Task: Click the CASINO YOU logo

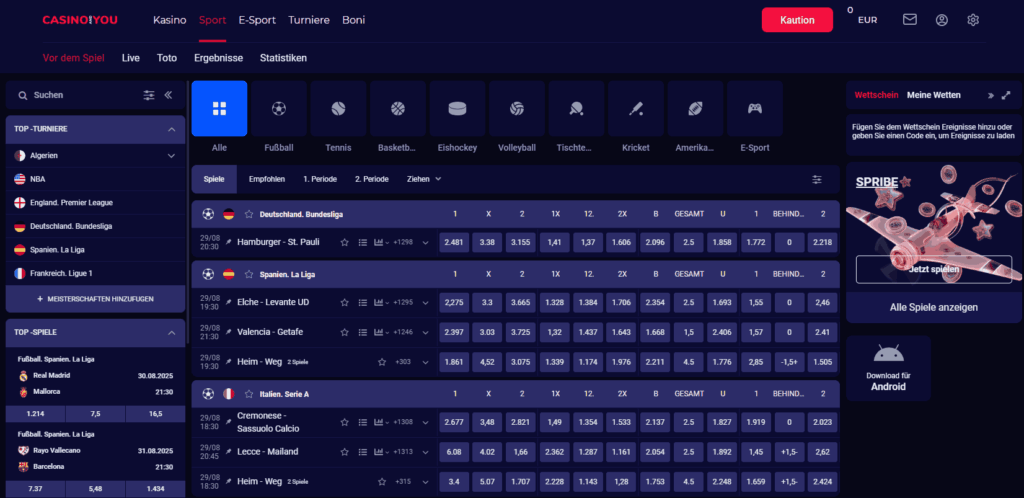Action: click(x=80, y=20)
